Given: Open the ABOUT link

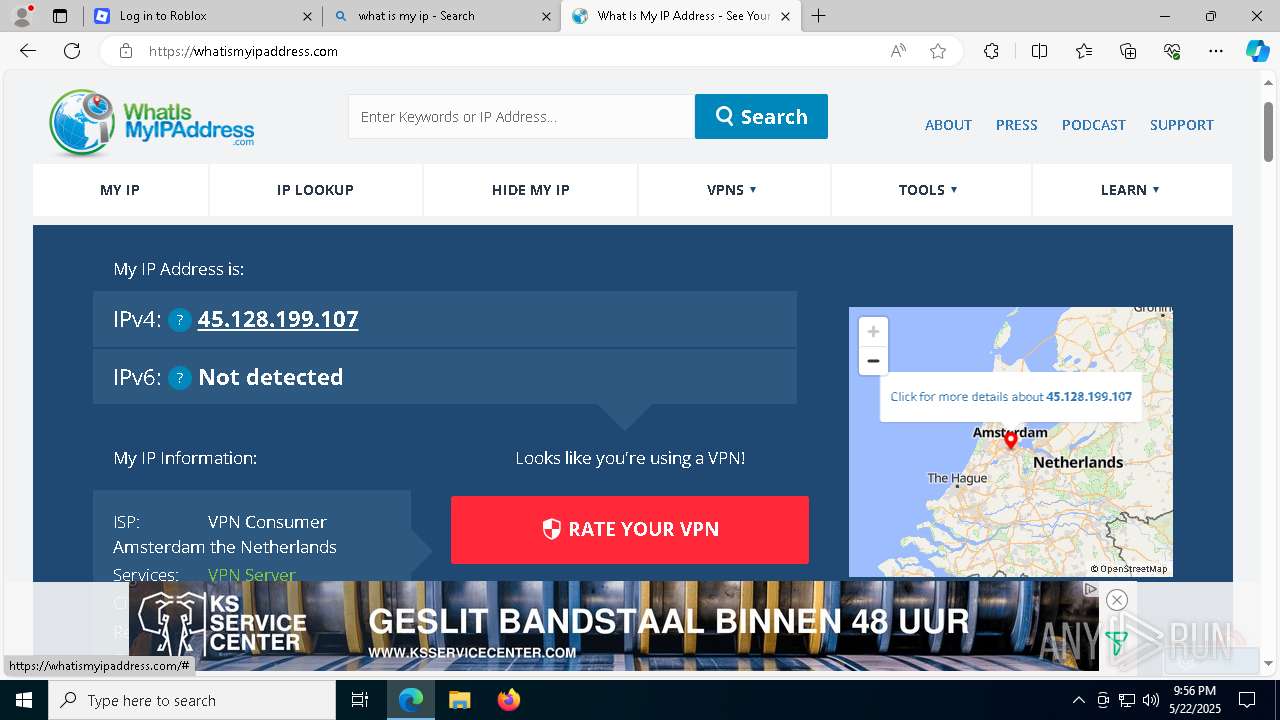Looking at the screenshot, I should [948, 125].
